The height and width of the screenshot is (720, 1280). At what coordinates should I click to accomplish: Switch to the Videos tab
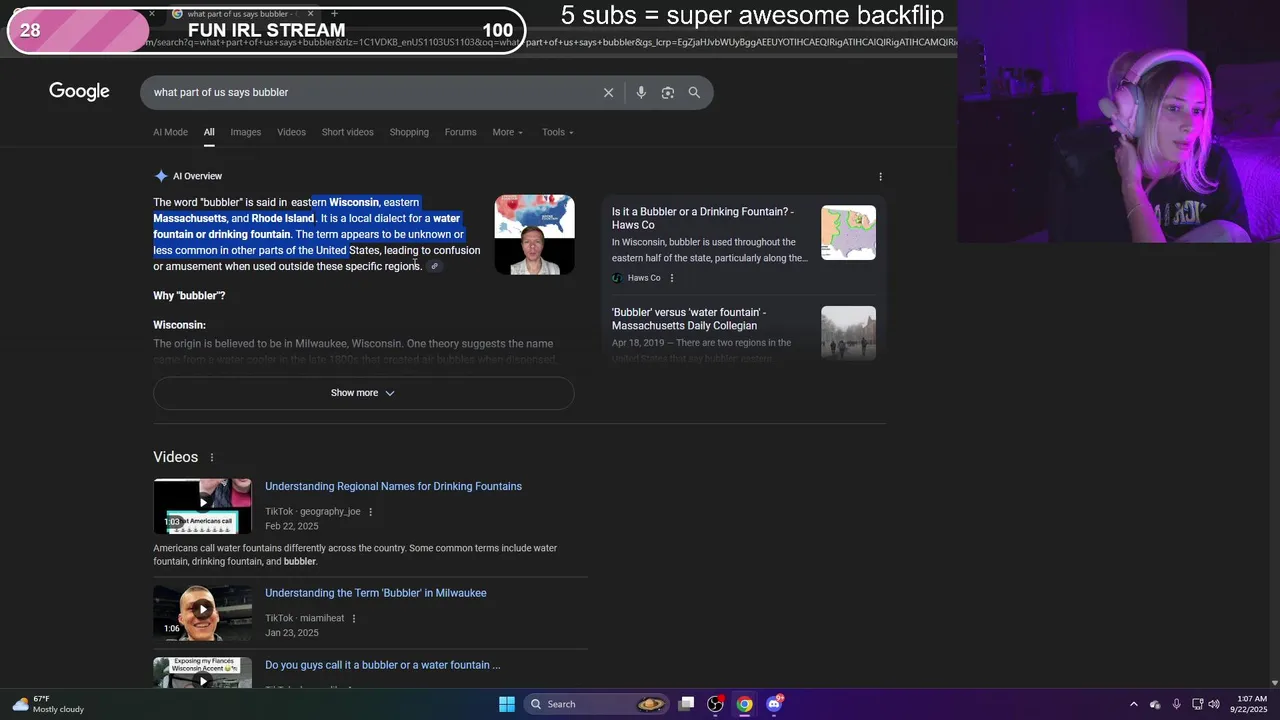[291, 132]
